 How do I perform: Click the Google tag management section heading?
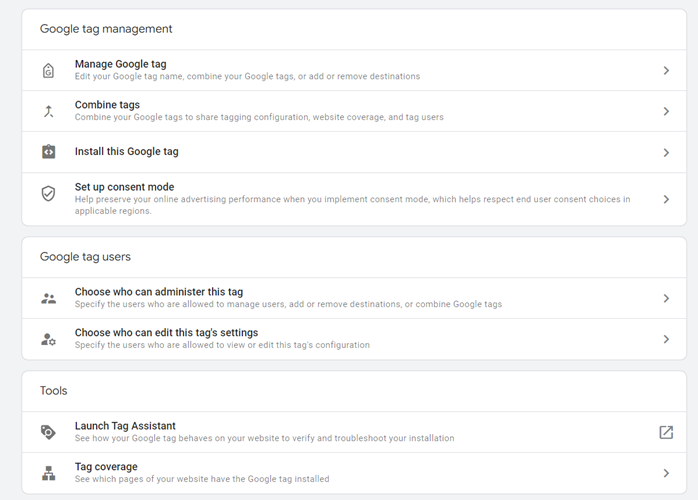(x=106, y=29)
